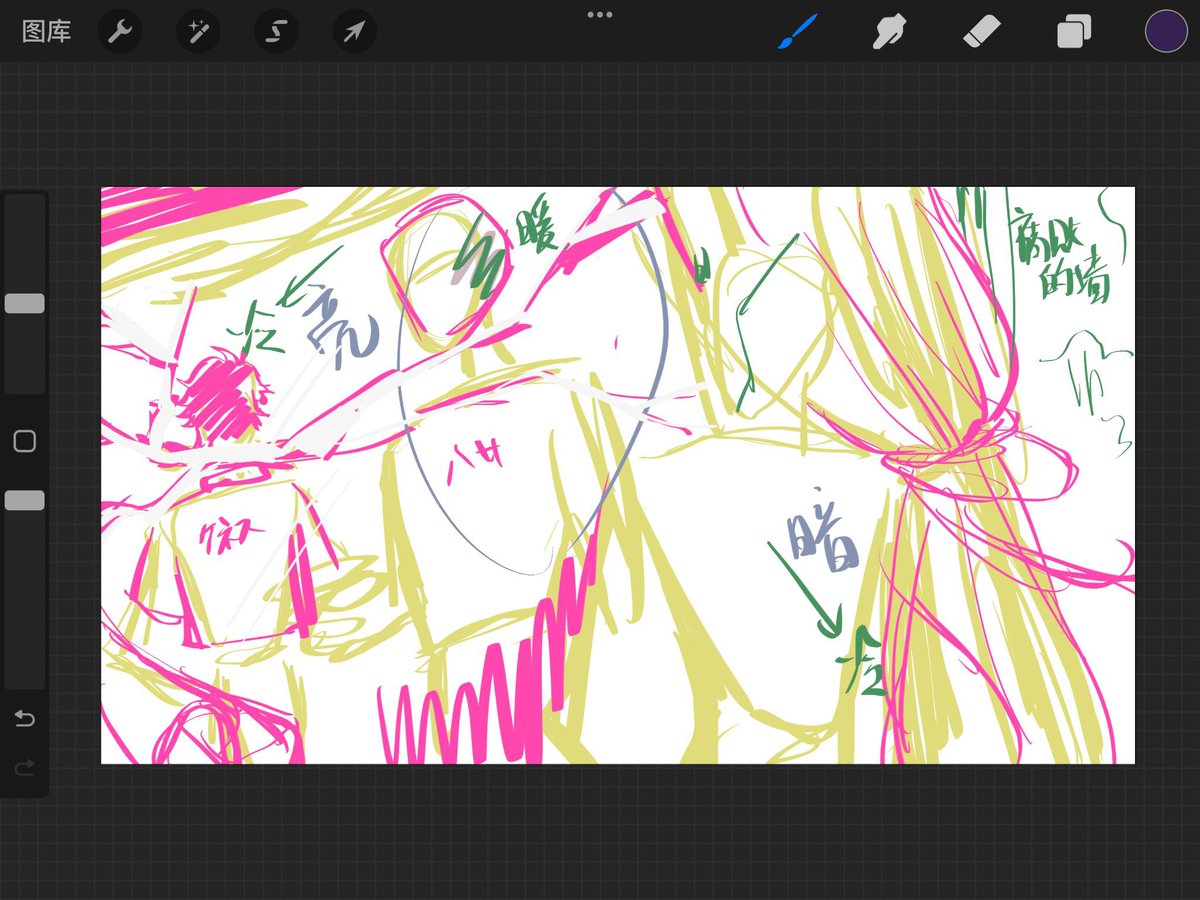Click the redo arrow in sidebar
The height and width of the screenshot is (900, 1200).
tap(25, 767)
